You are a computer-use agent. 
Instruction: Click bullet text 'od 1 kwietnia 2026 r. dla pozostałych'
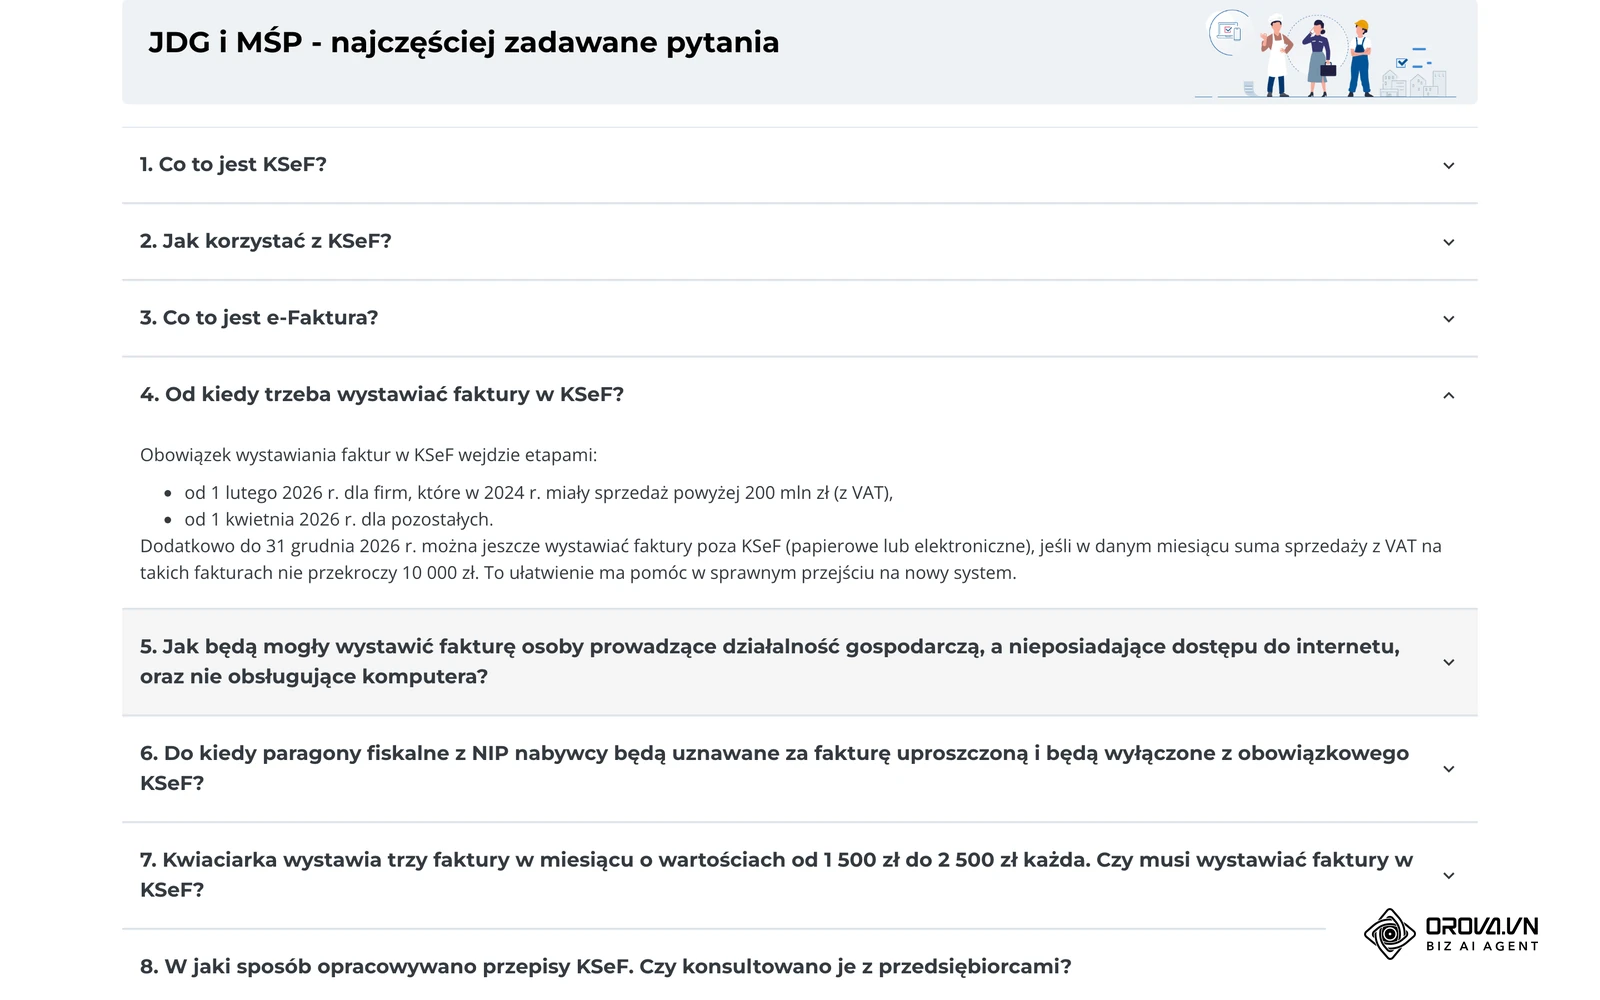(x=339, y=520)
